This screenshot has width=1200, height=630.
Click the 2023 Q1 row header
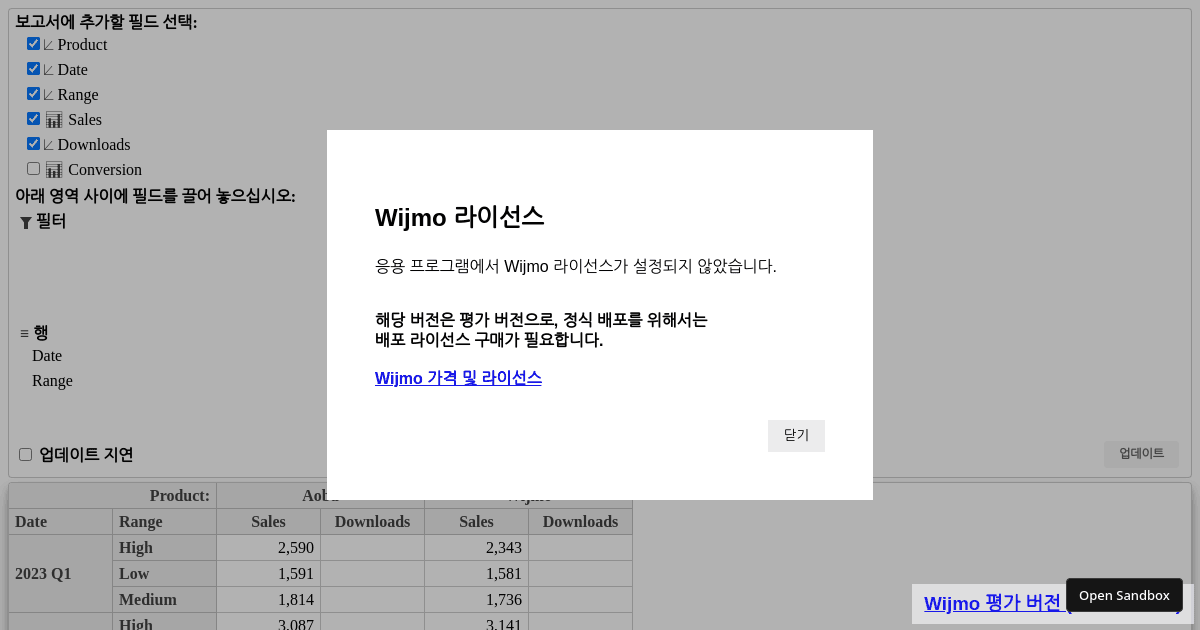coord(61,574)
